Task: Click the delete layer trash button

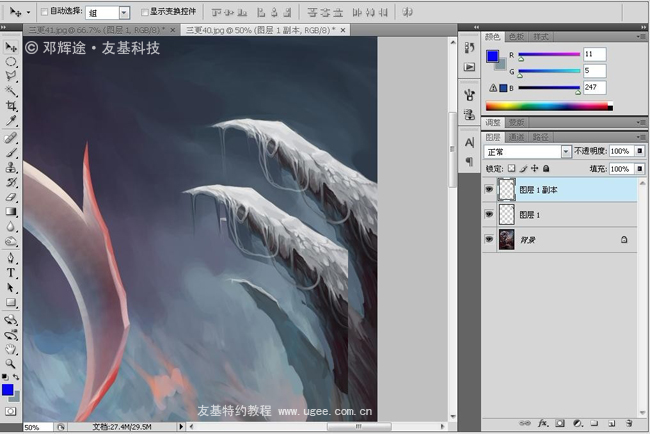Action: click(x=629, y=423)
